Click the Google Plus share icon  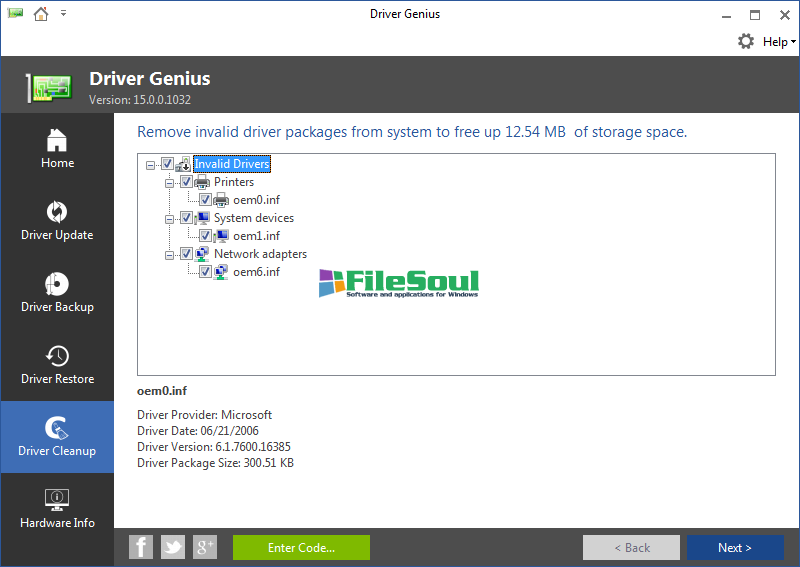tap(205, 547)
